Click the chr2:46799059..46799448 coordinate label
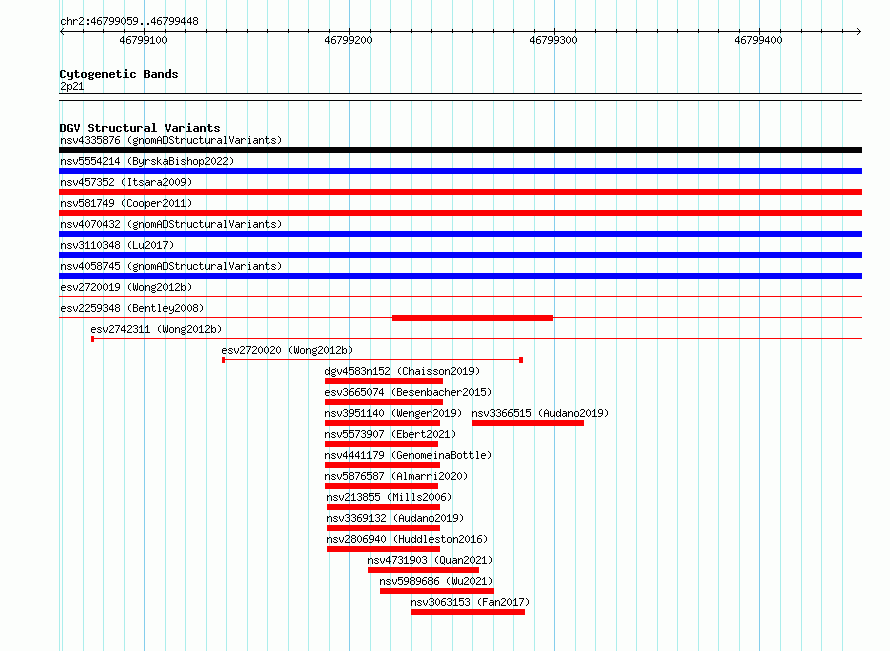 click(129, 21)
